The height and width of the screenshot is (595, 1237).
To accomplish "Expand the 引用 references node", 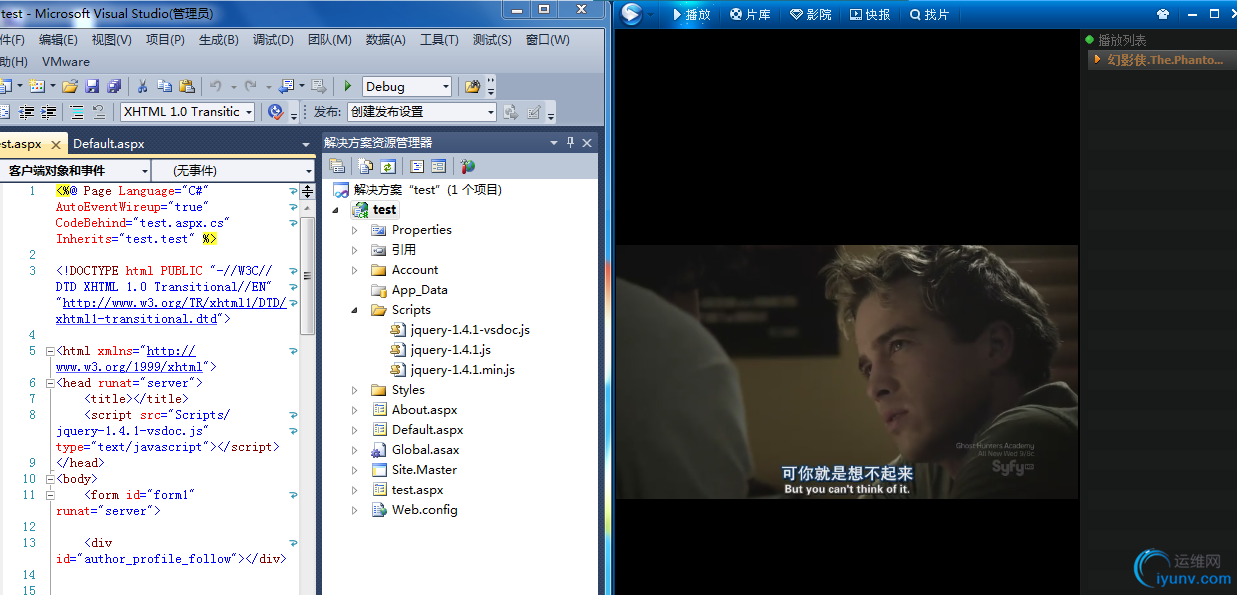I will coord(355,250).
